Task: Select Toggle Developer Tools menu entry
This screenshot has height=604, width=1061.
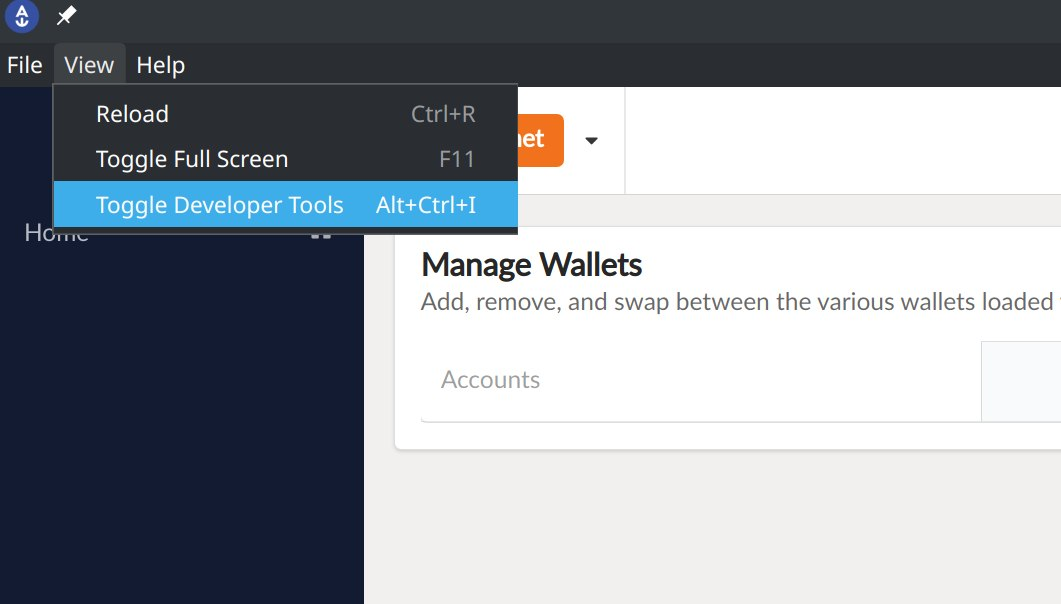Action: (x=286, y=204)
